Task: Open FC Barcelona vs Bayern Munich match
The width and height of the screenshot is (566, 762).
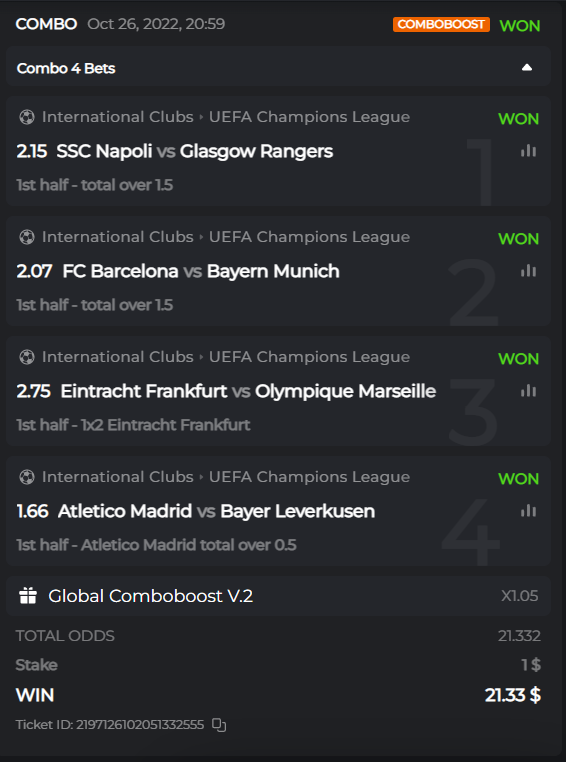Action: tap(201, 271)
